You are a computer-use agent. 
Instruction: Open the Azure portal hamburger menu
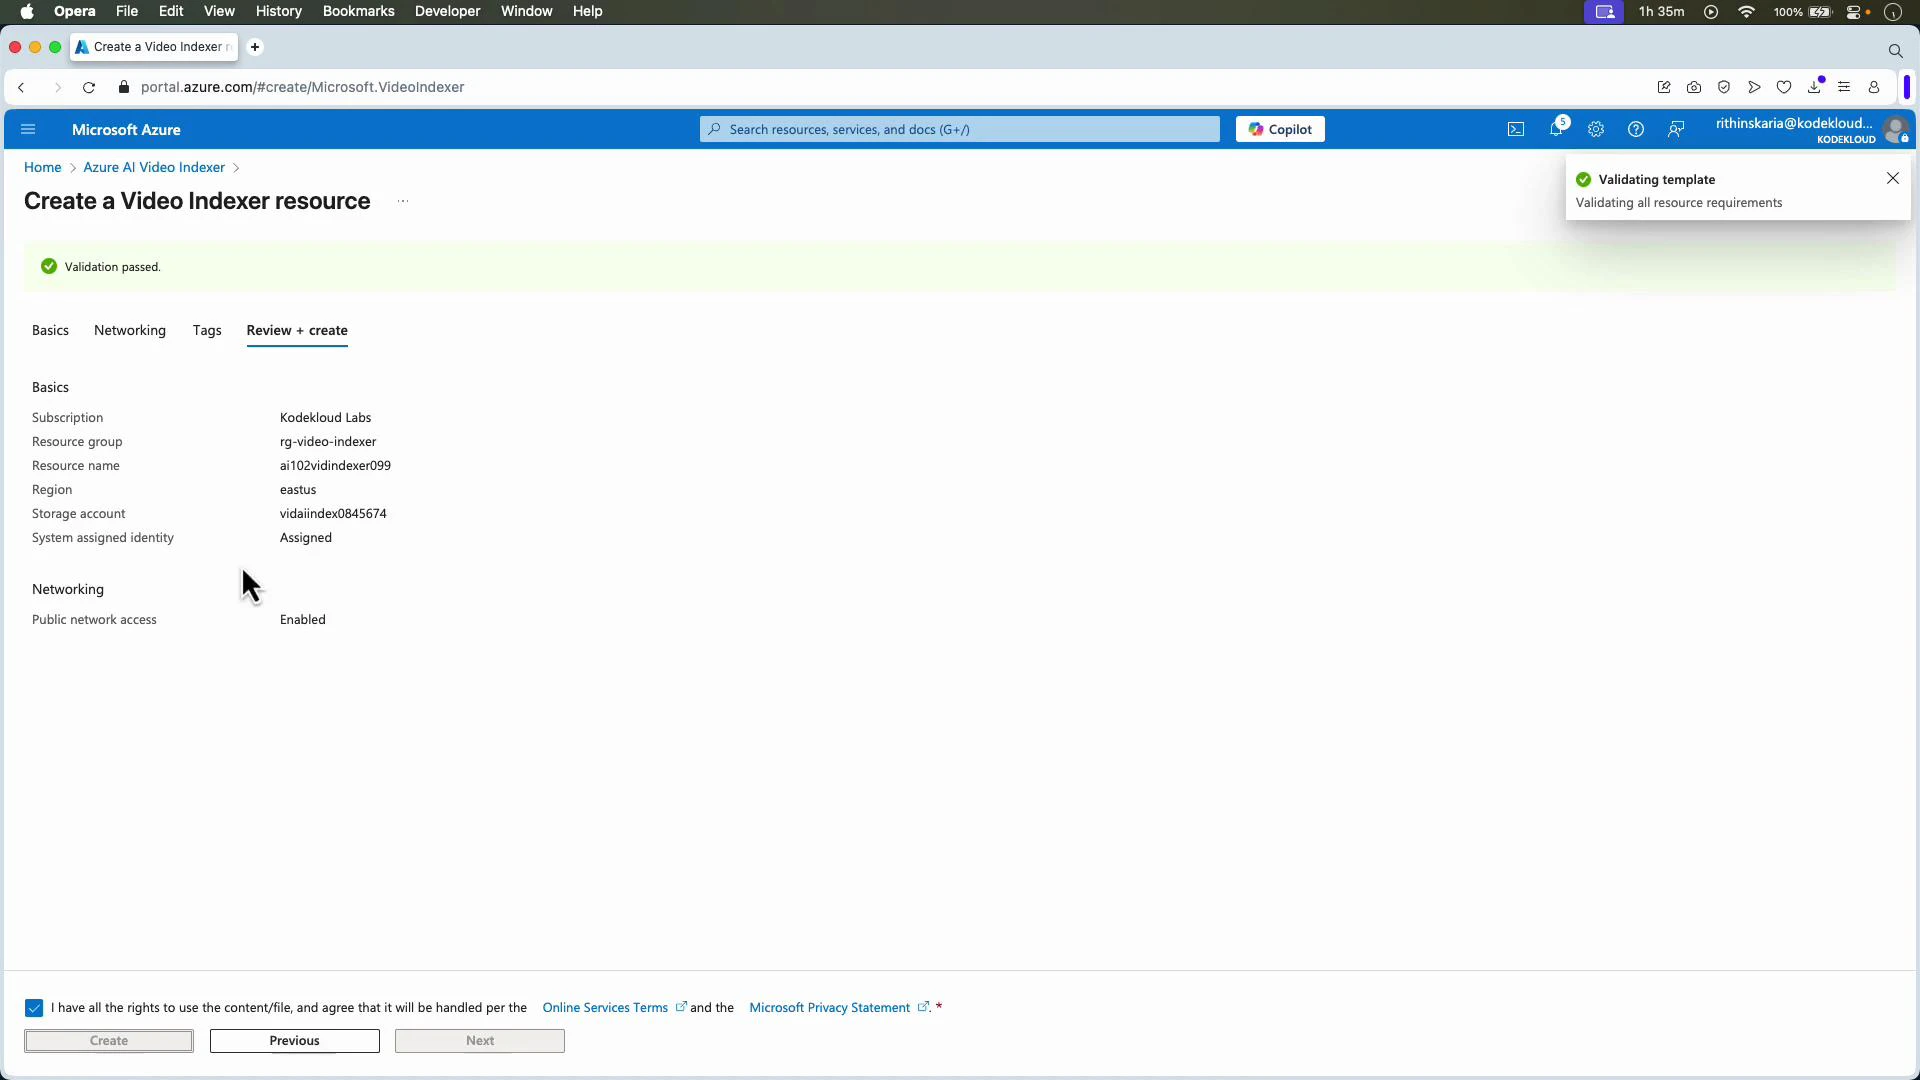[x=28, y=129]
